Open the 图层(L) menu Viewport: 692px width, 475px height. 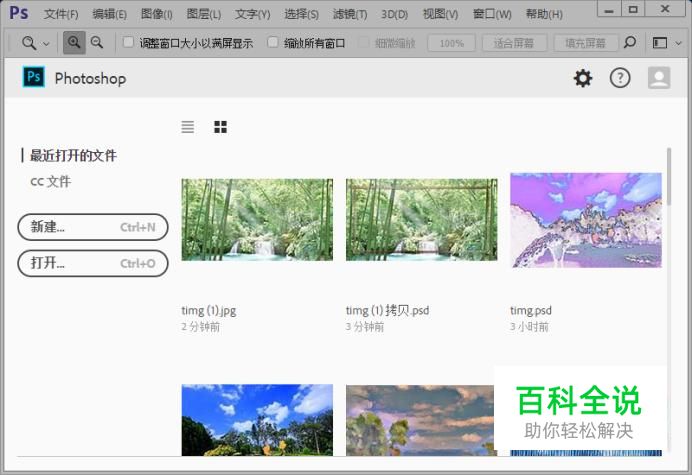pos(203,15)
